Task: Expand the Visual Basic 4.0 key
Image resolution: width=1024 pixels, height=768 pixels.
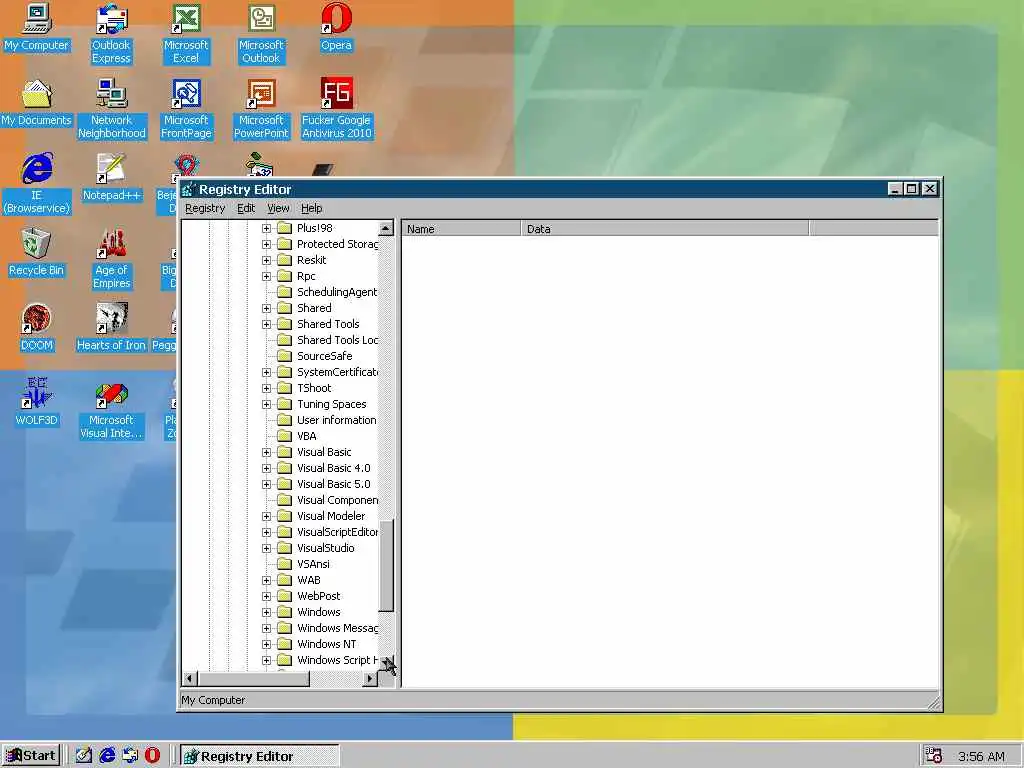Action: tap(266, 468)
